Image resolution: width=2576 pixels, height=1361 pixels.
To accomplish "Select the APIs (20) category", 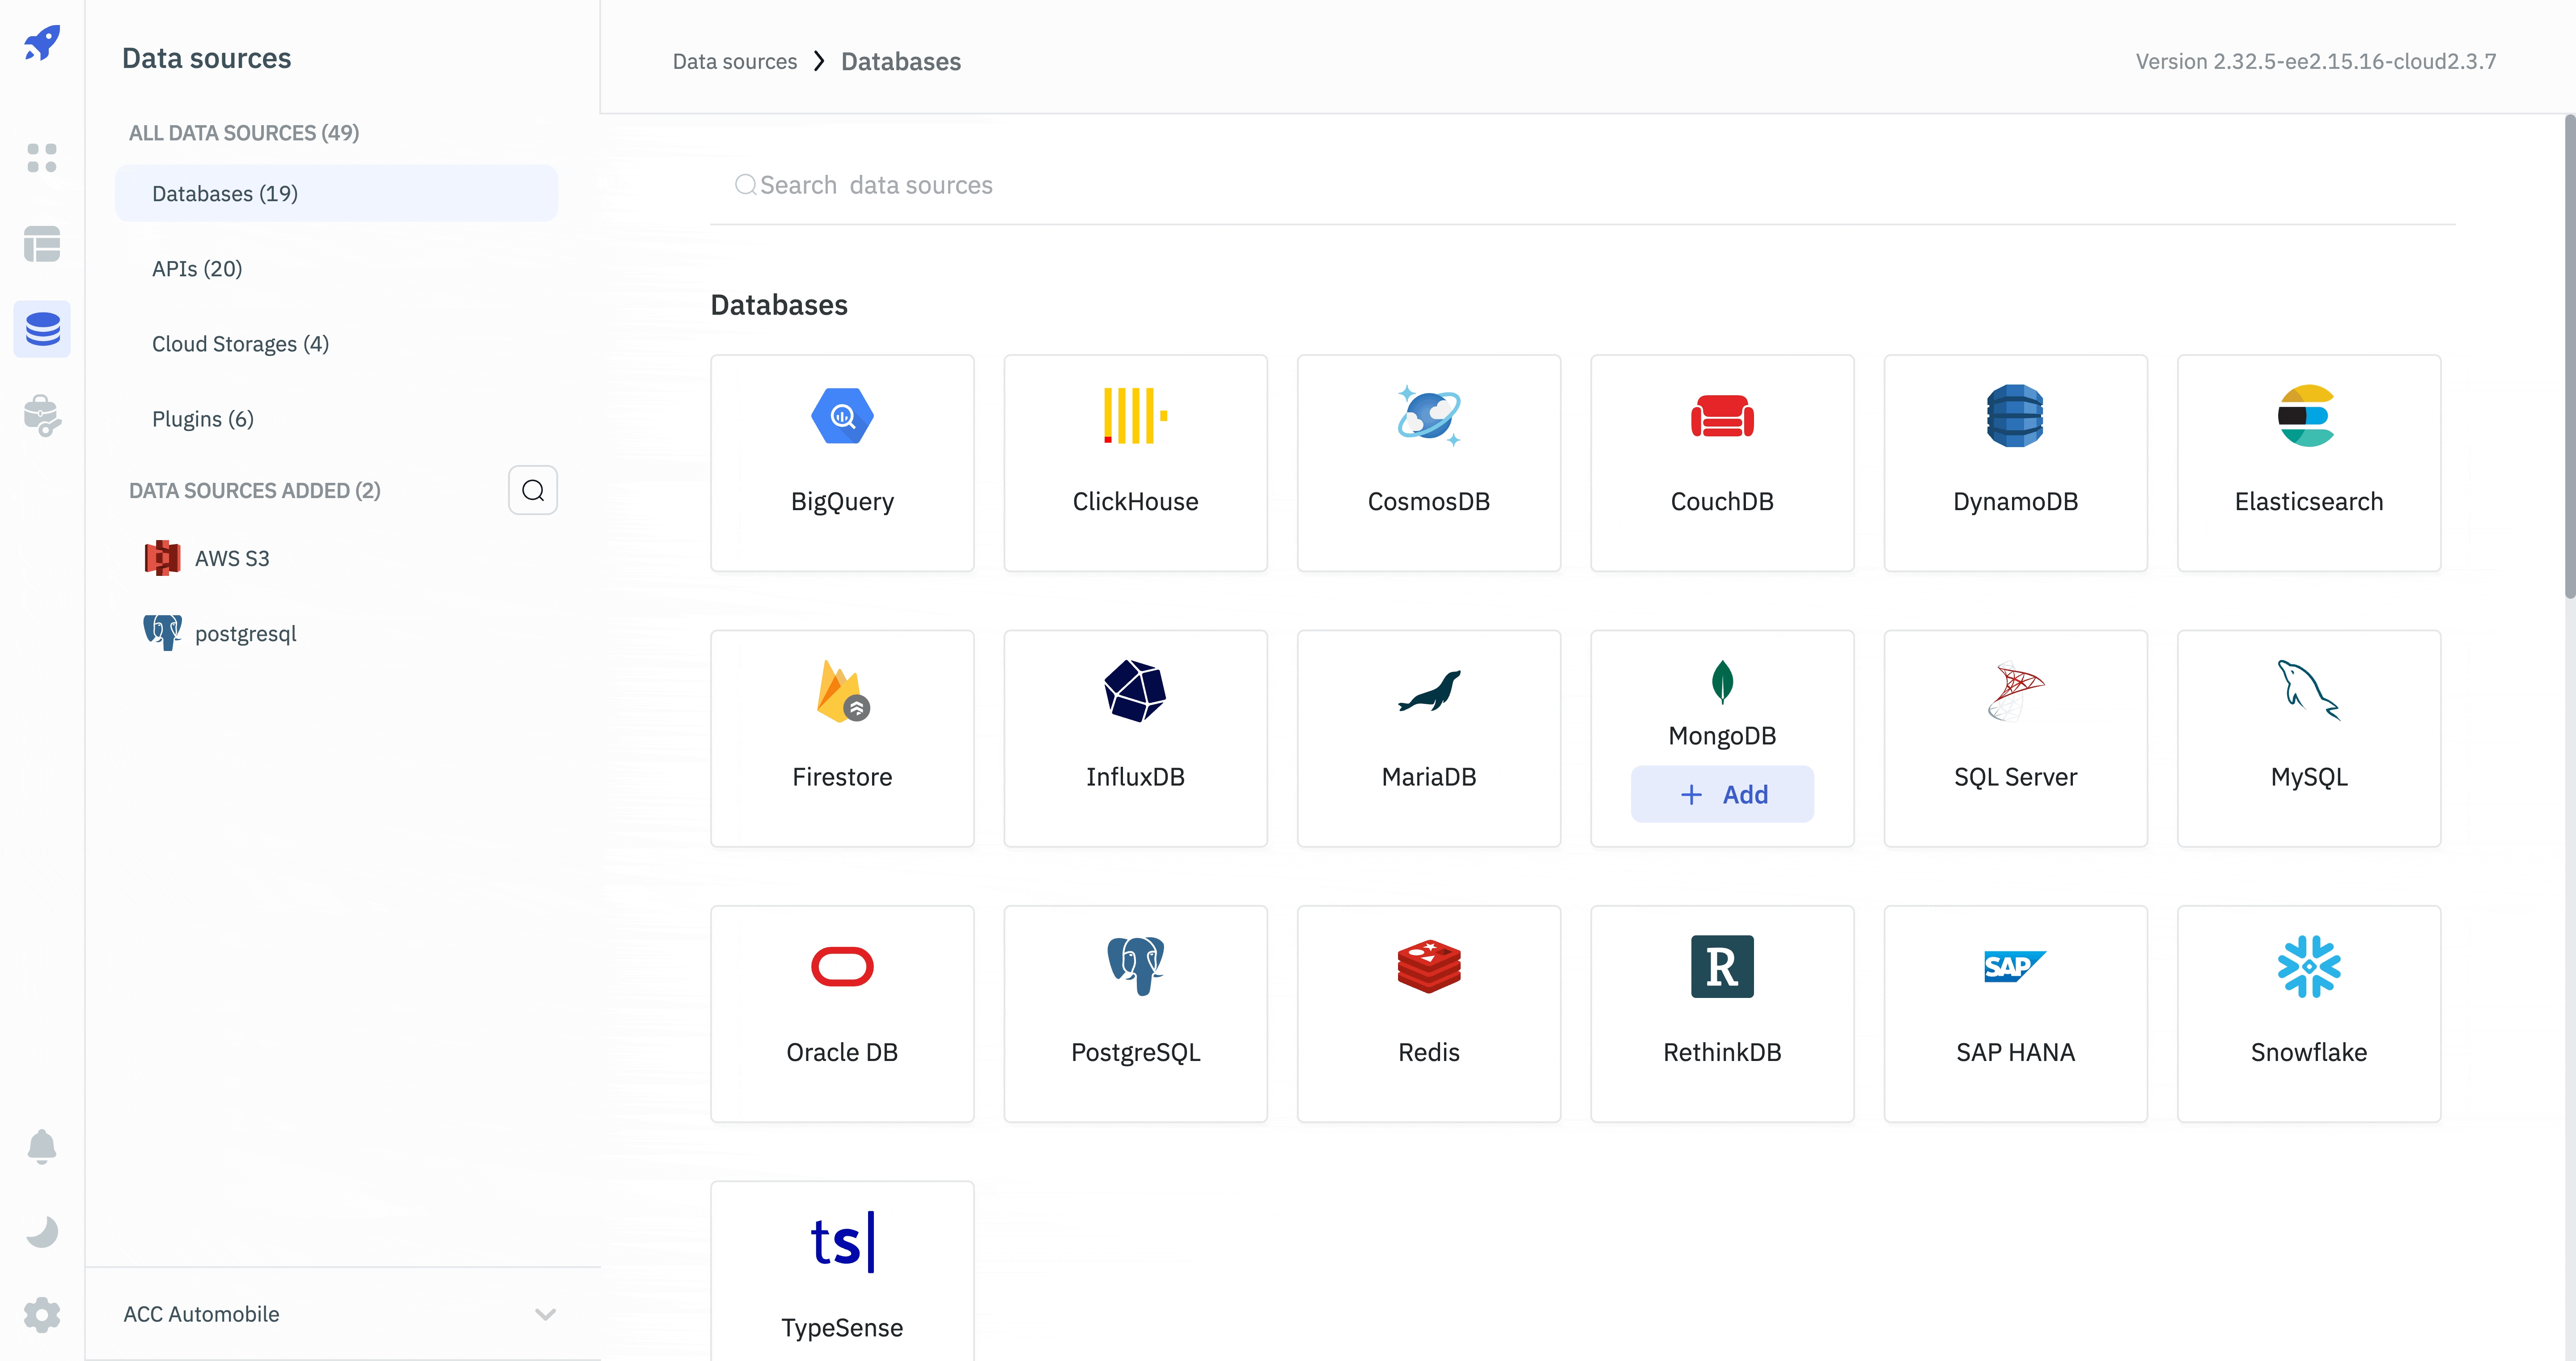I will tap(197, 268).
